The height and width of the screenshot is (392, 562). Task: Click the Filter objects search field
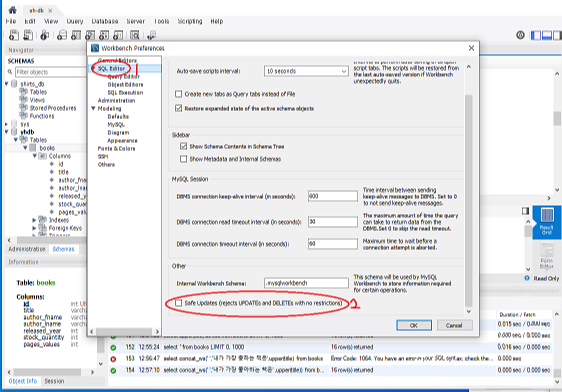point(51,72)
